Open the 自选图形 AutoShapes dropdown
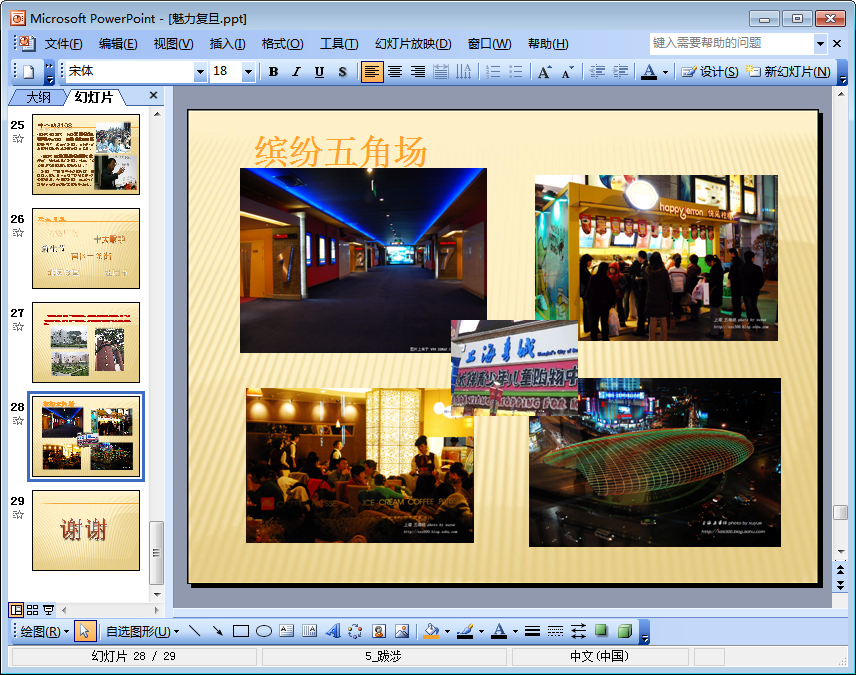The height and width of the screenshot is (675, 856). point(142,631)
